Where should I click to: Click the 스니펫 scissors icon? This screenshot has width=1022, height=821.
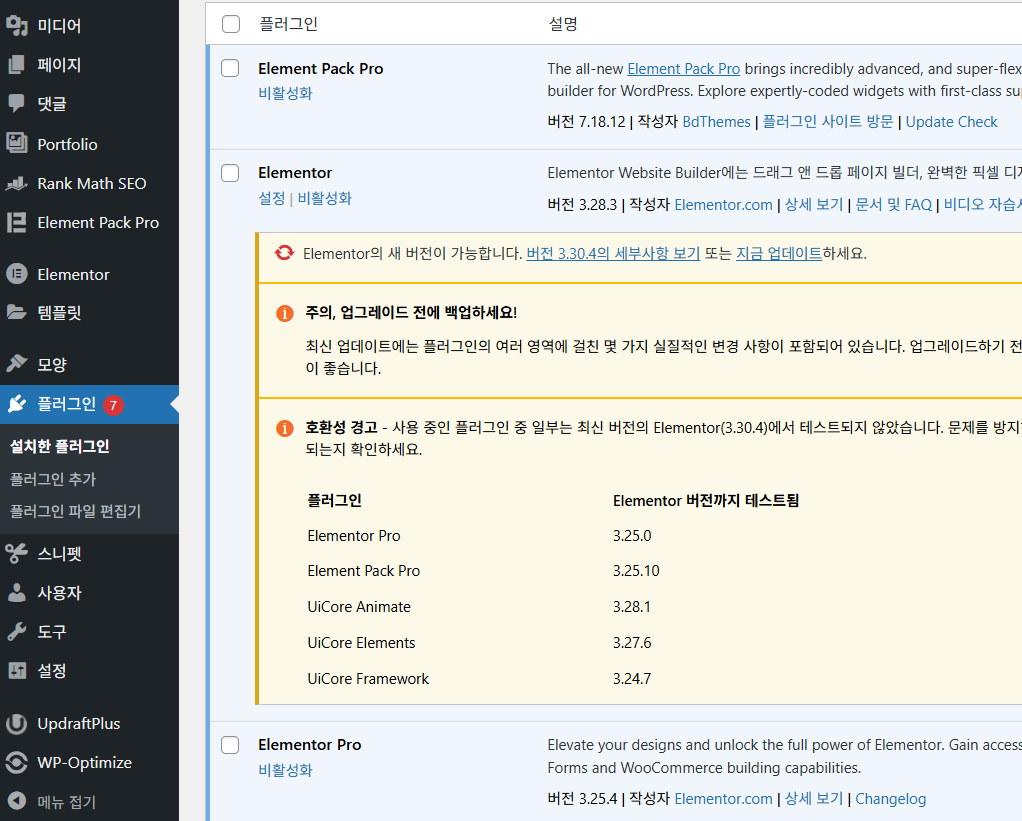(17, 554)
